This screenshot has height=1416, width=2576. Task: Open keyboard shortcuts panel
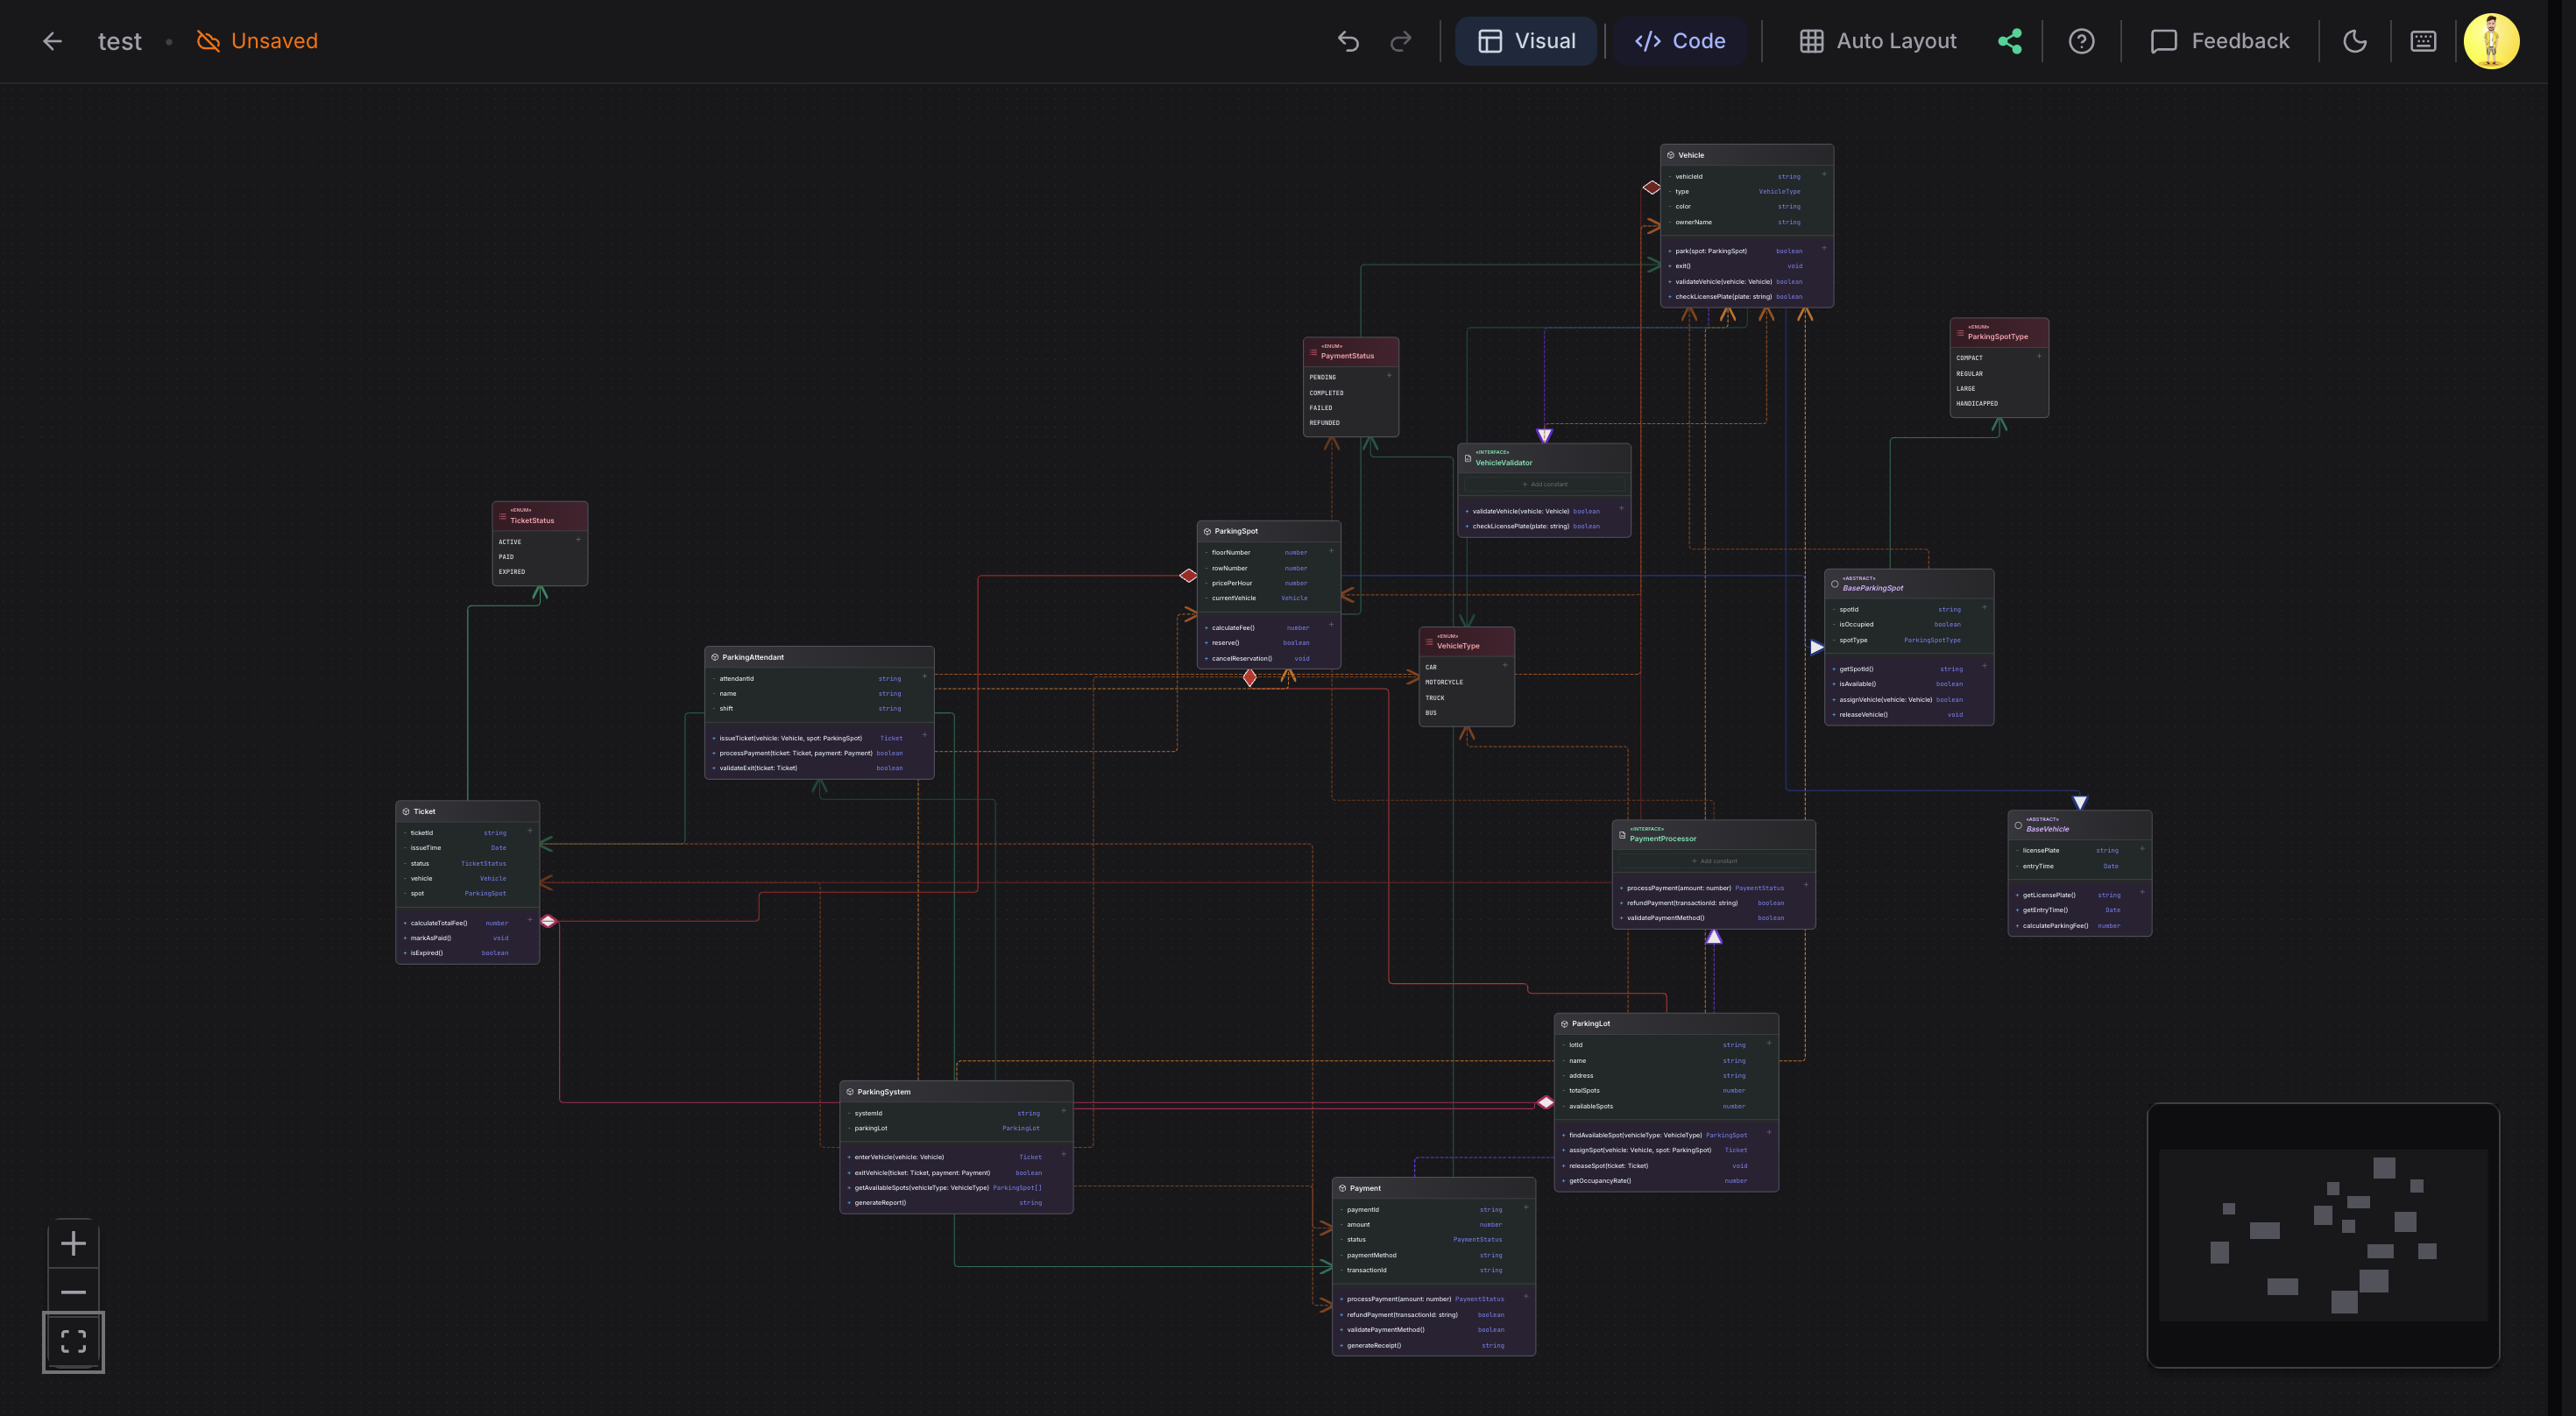(2424, 41)
